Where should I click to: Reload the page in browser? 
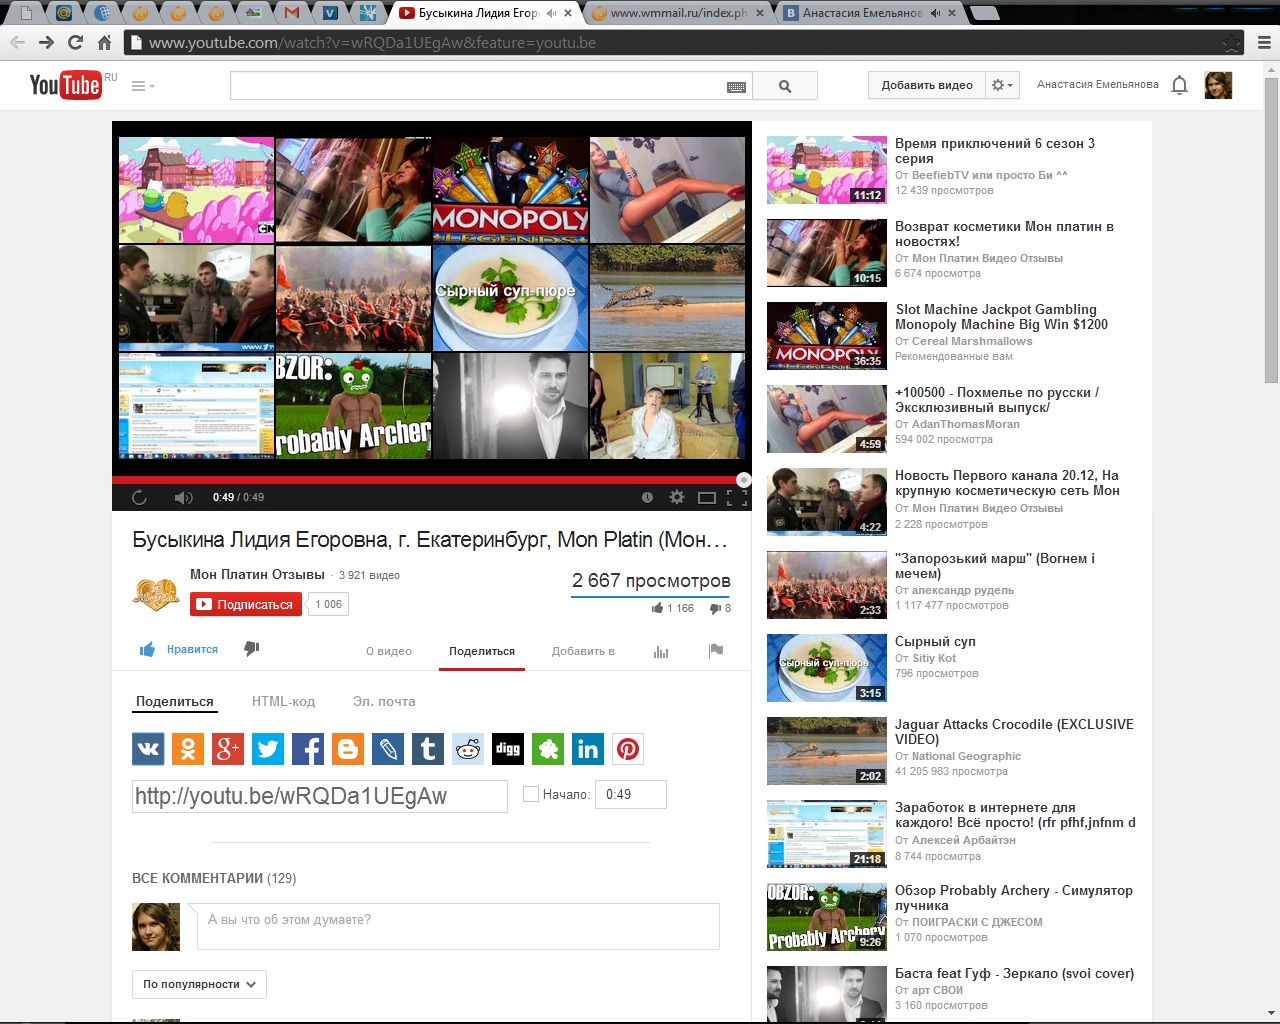(75, 43)
